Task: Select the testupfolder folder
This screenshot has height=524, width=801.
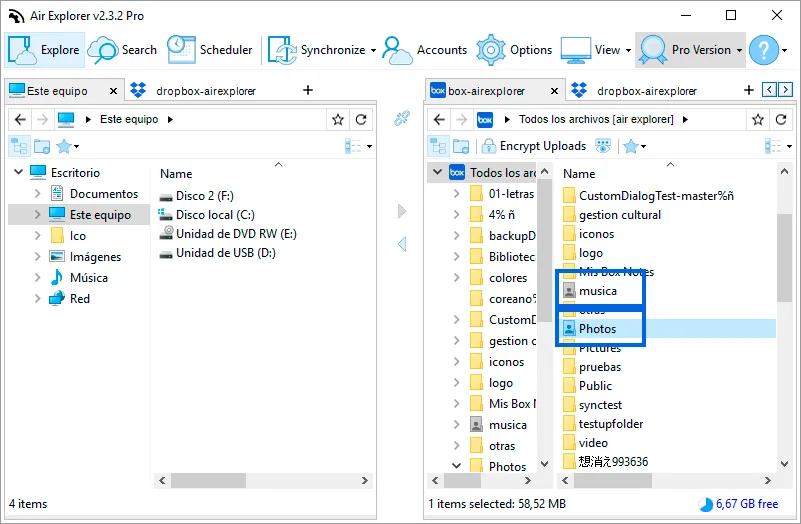Action: 611,424
